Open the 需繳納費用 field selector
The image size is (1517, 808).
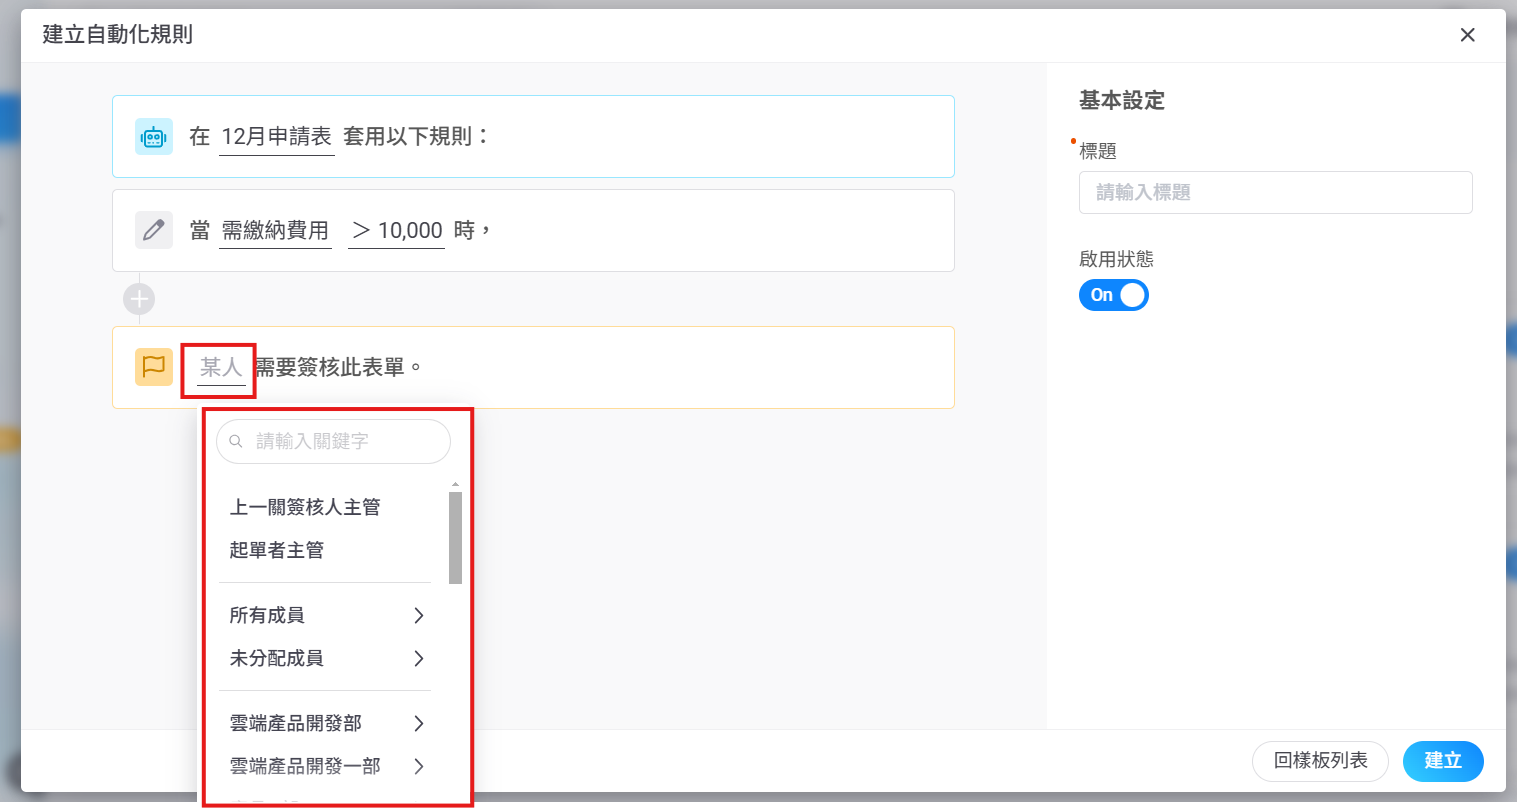click(275, 231)
